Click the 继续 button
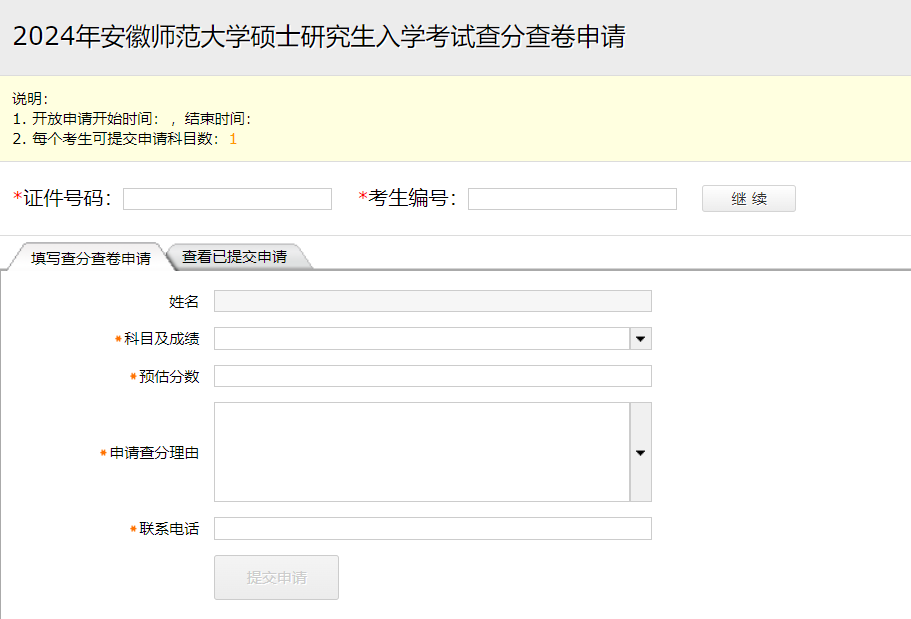 pos(748,199)
